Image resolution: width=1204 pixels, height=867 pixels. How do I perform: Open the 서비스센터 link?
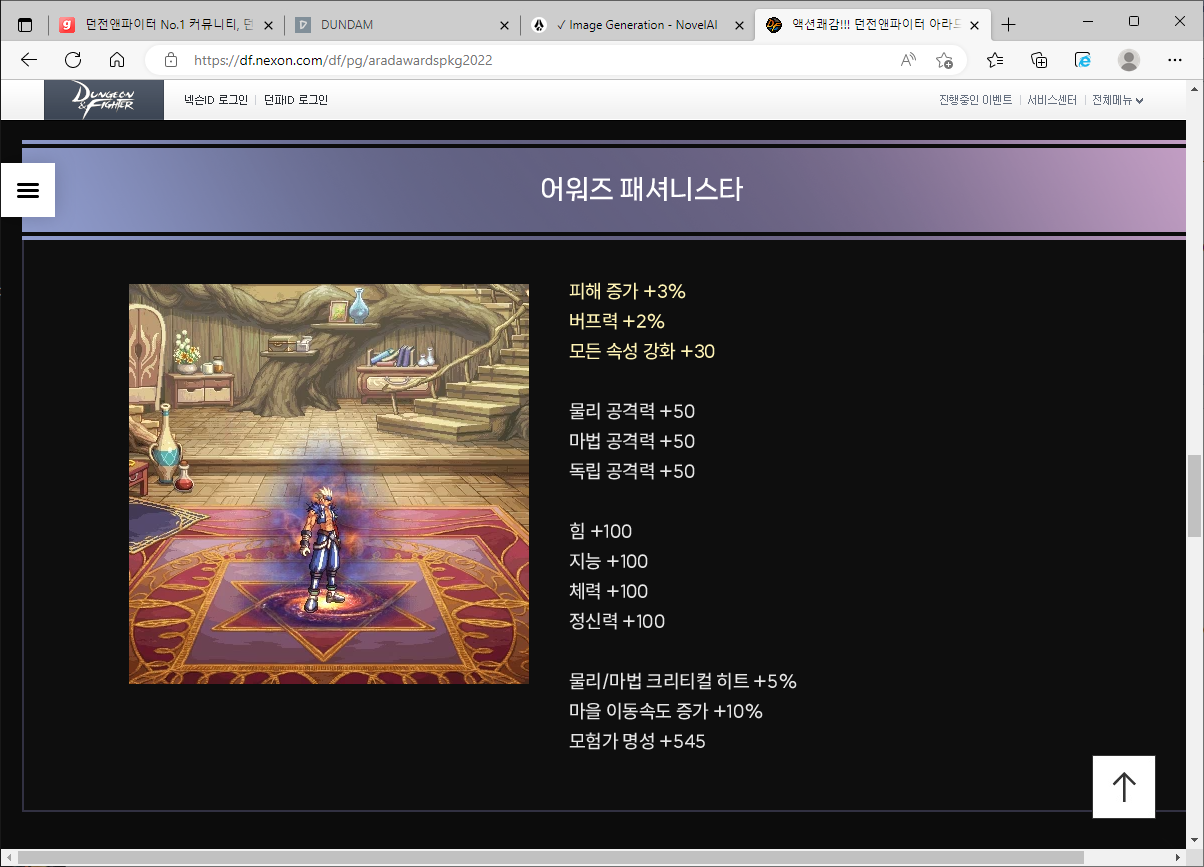point(1052,100)
